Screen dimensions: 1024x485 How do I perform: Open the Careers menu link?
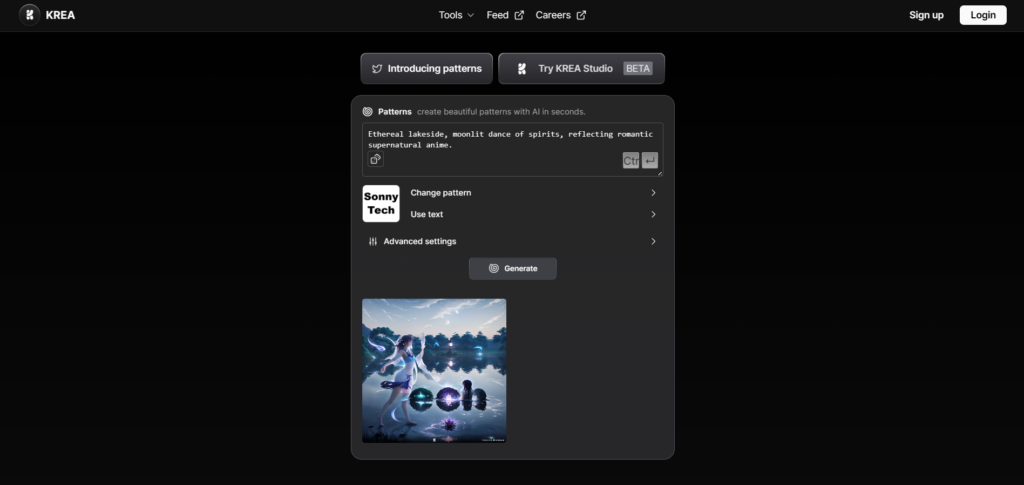[x=553, y=15]
